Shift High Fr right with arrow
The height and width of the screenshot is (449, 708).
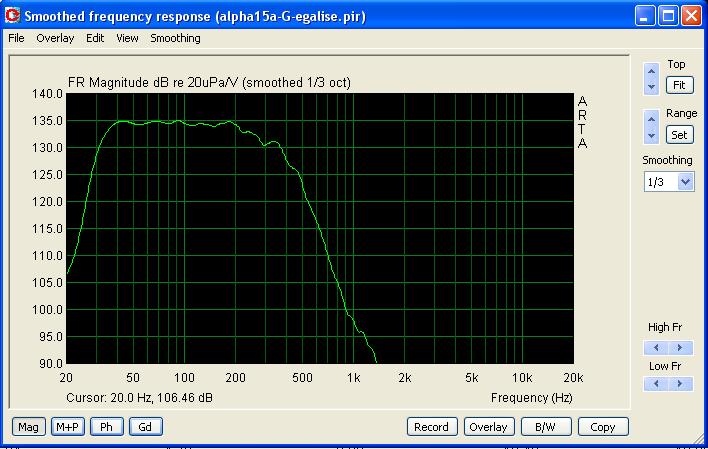click(680, 347)
